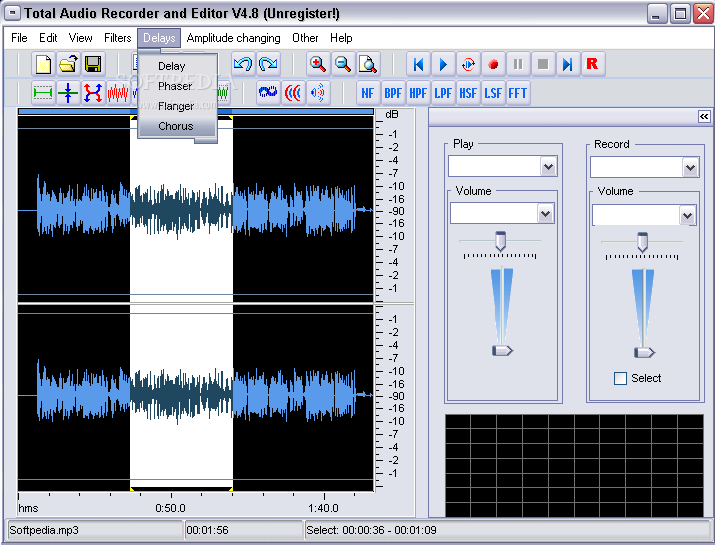Viewport: 715px width, 545px height.
Task: Click the lower channel waveform selection
Action: coord(181,397)
